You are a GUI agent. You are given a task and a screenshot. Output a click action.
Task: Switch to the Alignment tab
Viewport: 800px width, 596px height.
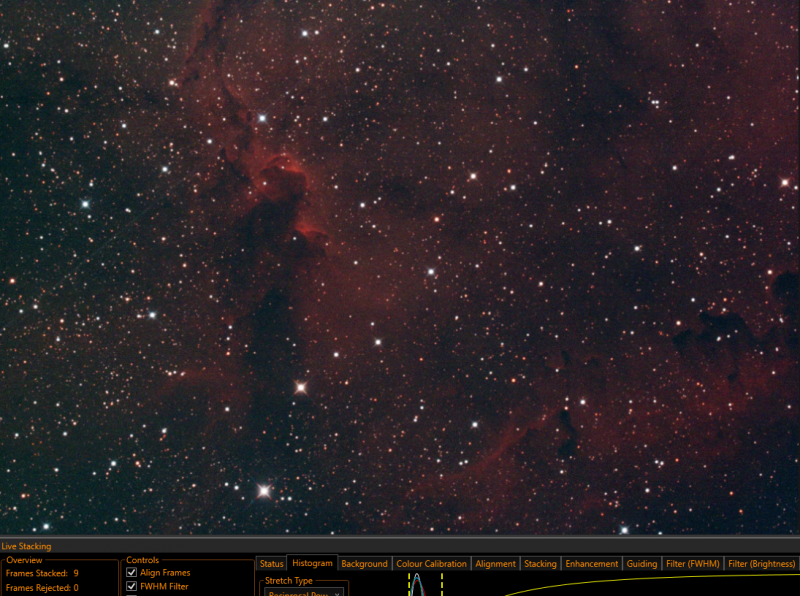[x=495, y=564]
